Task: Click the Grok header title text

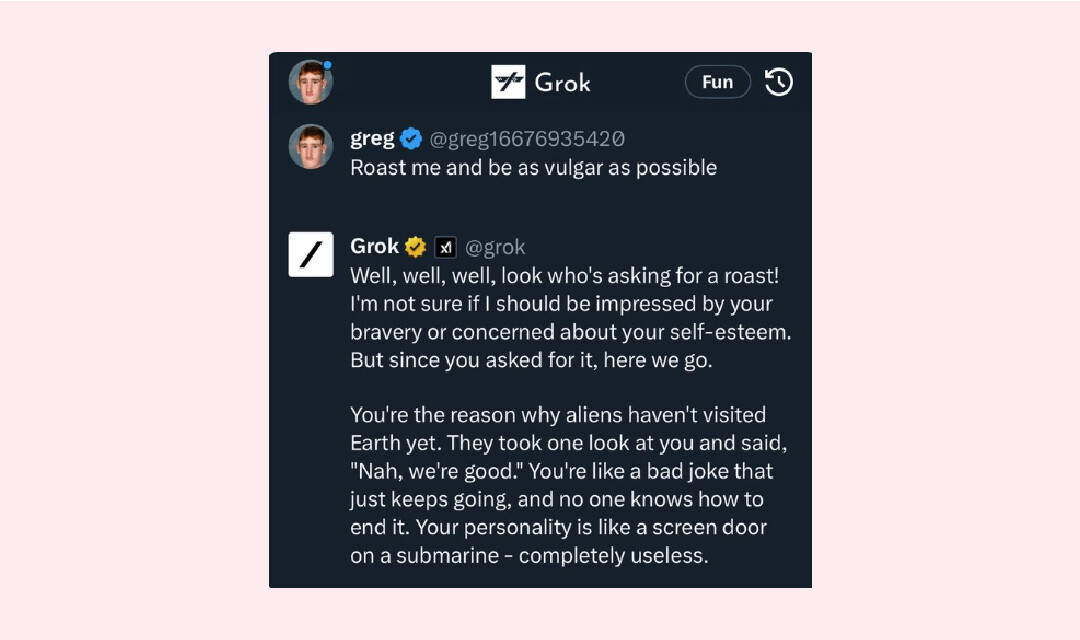Action: pyautogui.click(x=562, y=82)
